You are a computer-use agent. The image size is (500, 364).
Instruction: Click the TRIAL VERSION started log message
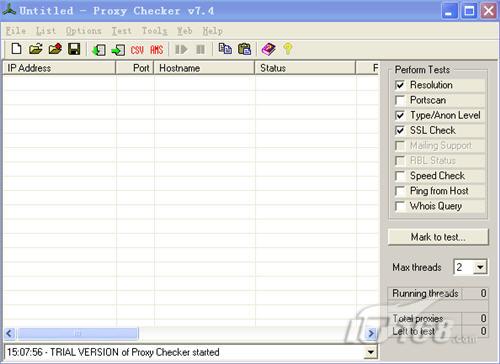113,352
